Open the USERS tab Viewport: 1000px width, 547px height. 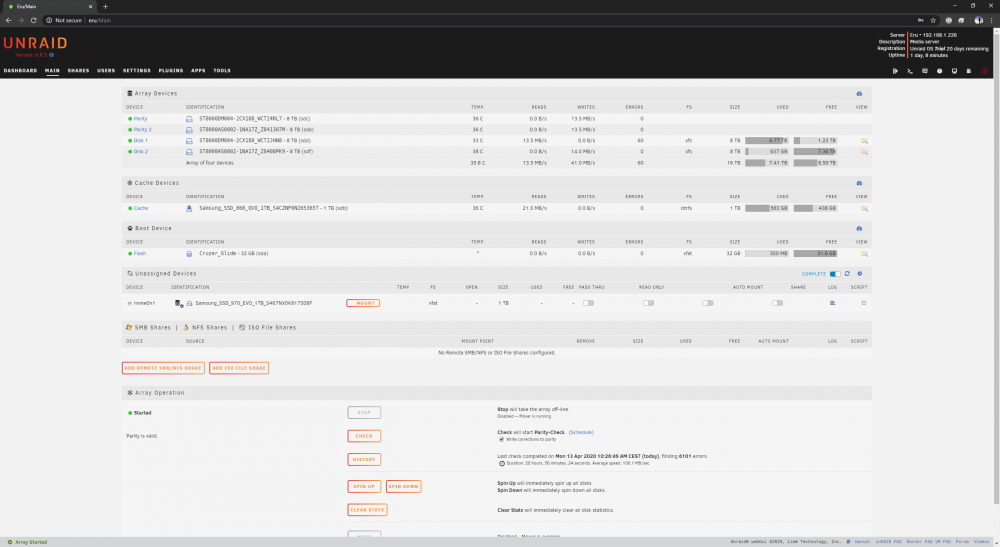point(106,71)
